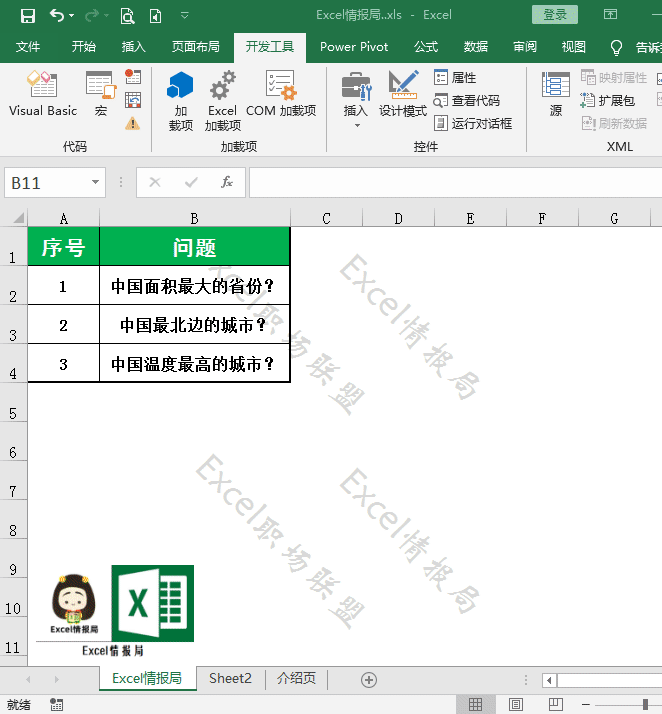This screenshot has height=714, width=662.
Task: Expand the Insert (插入) controls dropdown
Action: coord(356,125)
